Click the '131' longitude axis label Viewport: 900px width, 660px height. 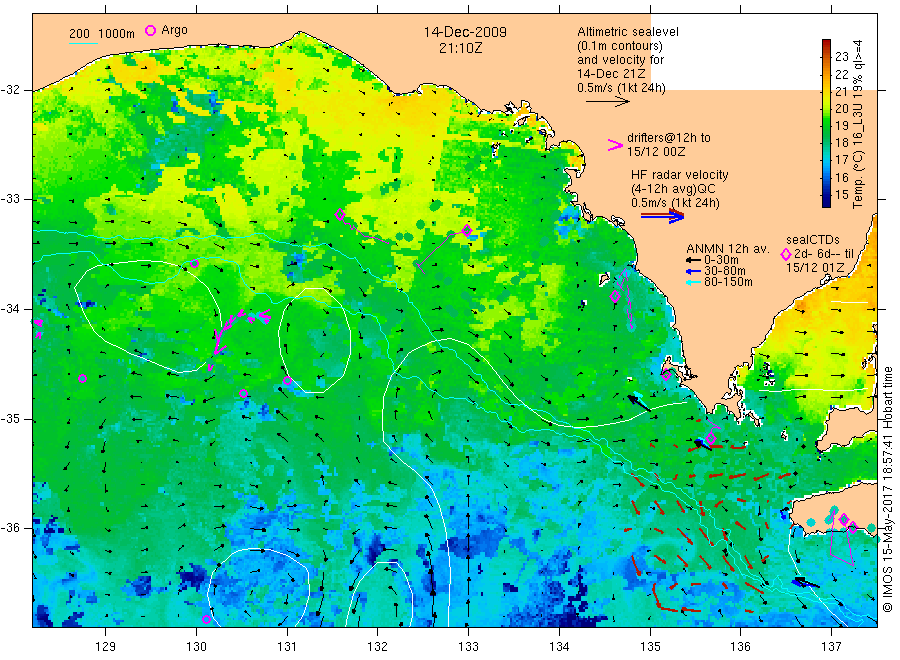click(287, 646)
